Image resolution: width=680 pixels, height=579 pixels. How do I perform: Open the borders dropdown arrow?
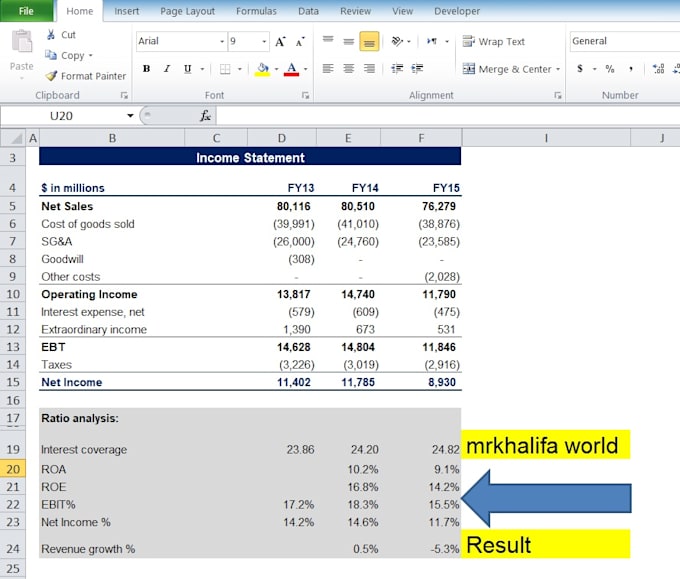pyautogui.click(x=239, y=69)
